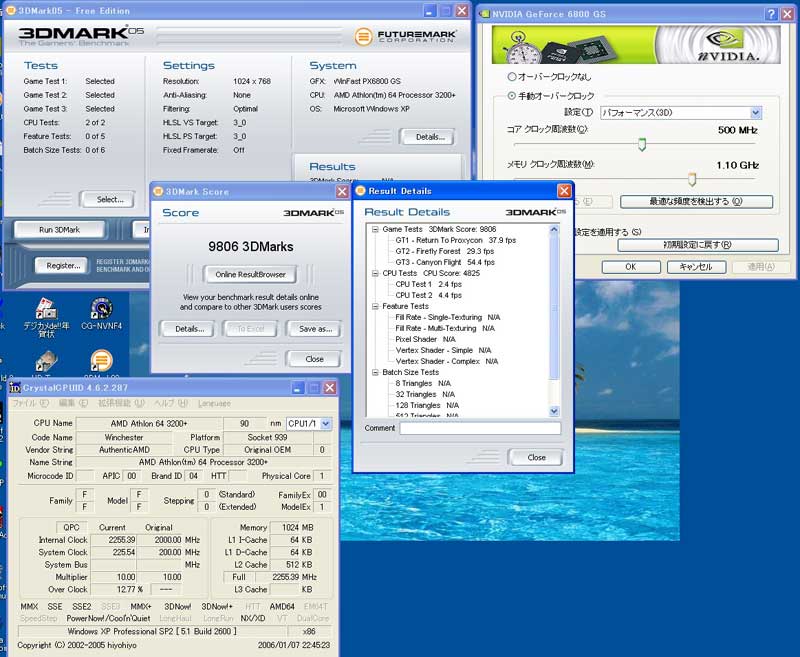Click the memory clock frequency slider handle

[692, 179]
